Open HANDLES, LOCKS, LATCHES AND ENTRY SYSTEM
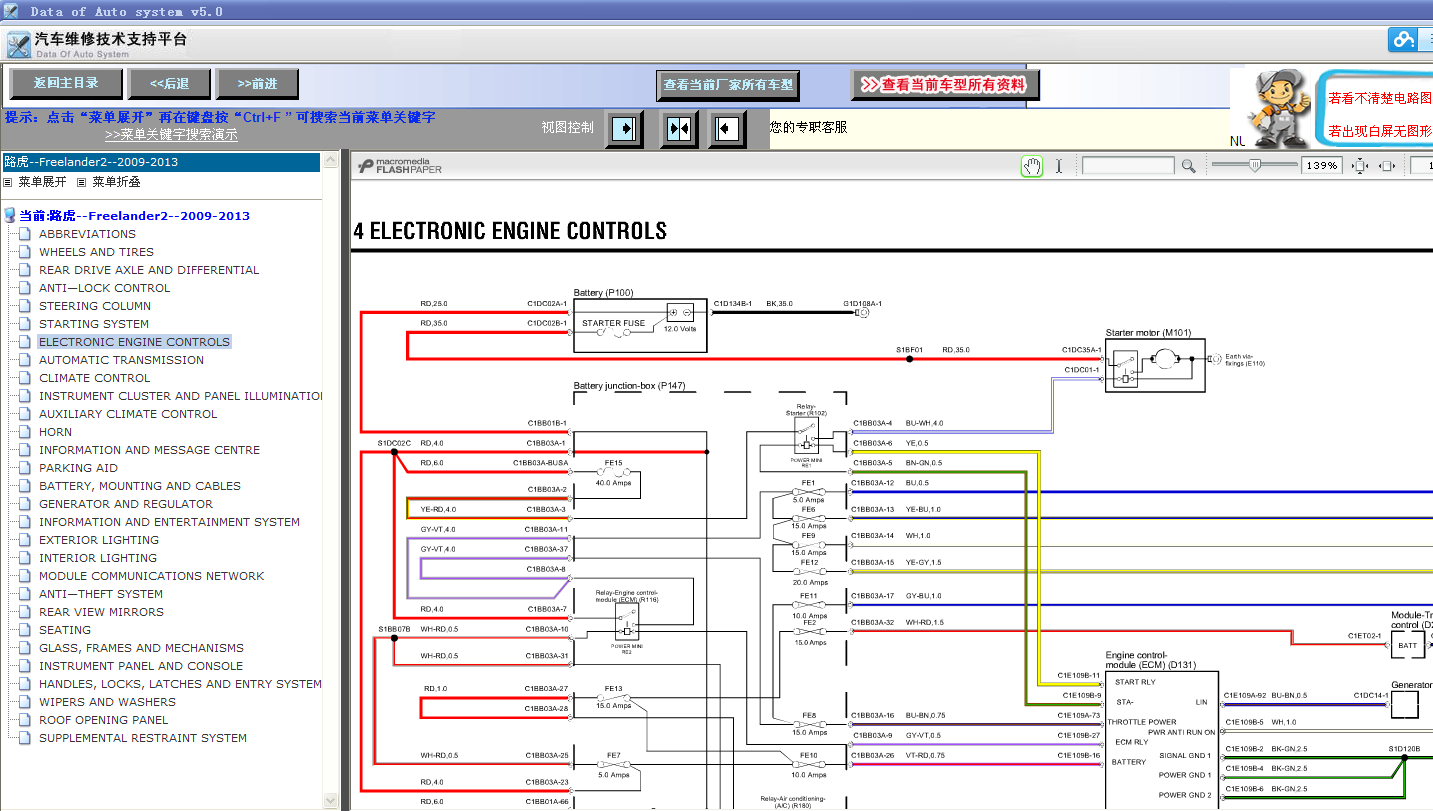Viewport: 1433px width, 811px height. 180,684
